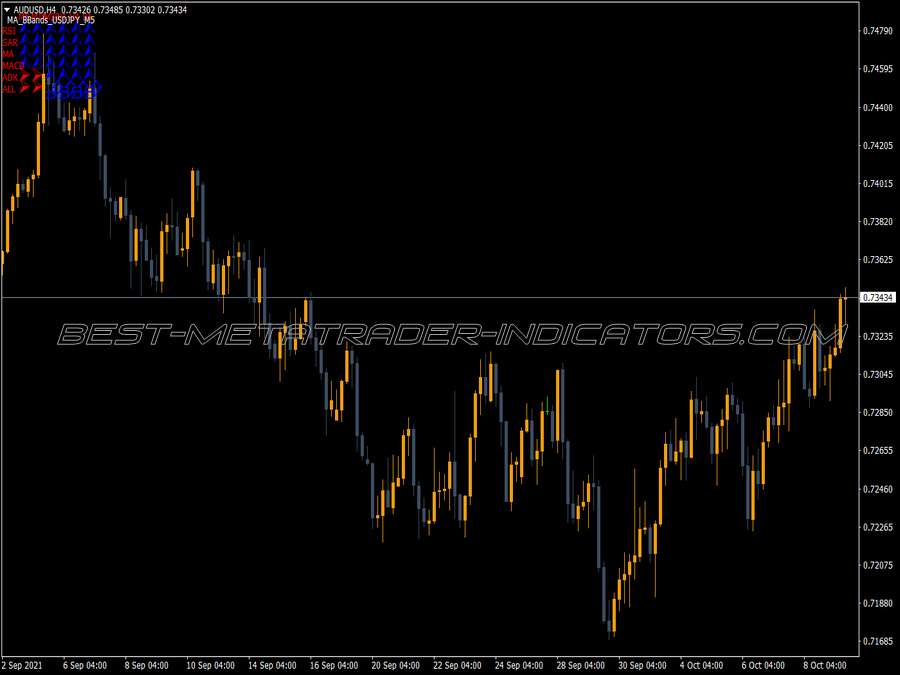
Task: Select the MA_BBands_USDJPY_M5 indicator label
Action: coord(51,20)
